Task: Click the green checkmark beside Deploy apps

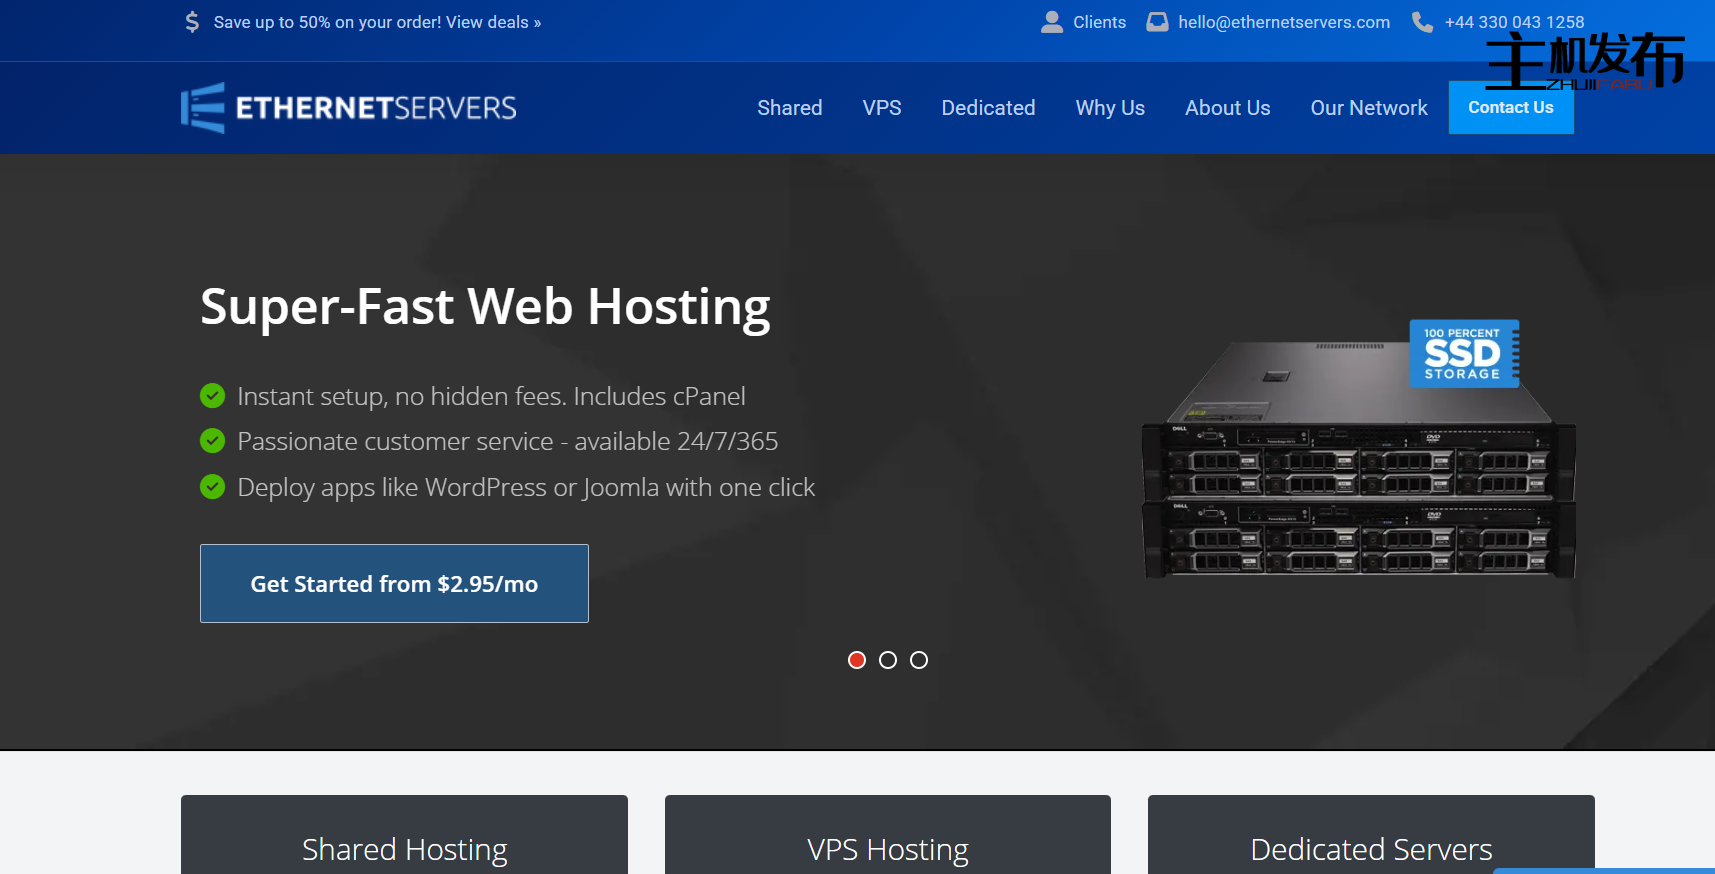Action: click(x=212, y=487)
